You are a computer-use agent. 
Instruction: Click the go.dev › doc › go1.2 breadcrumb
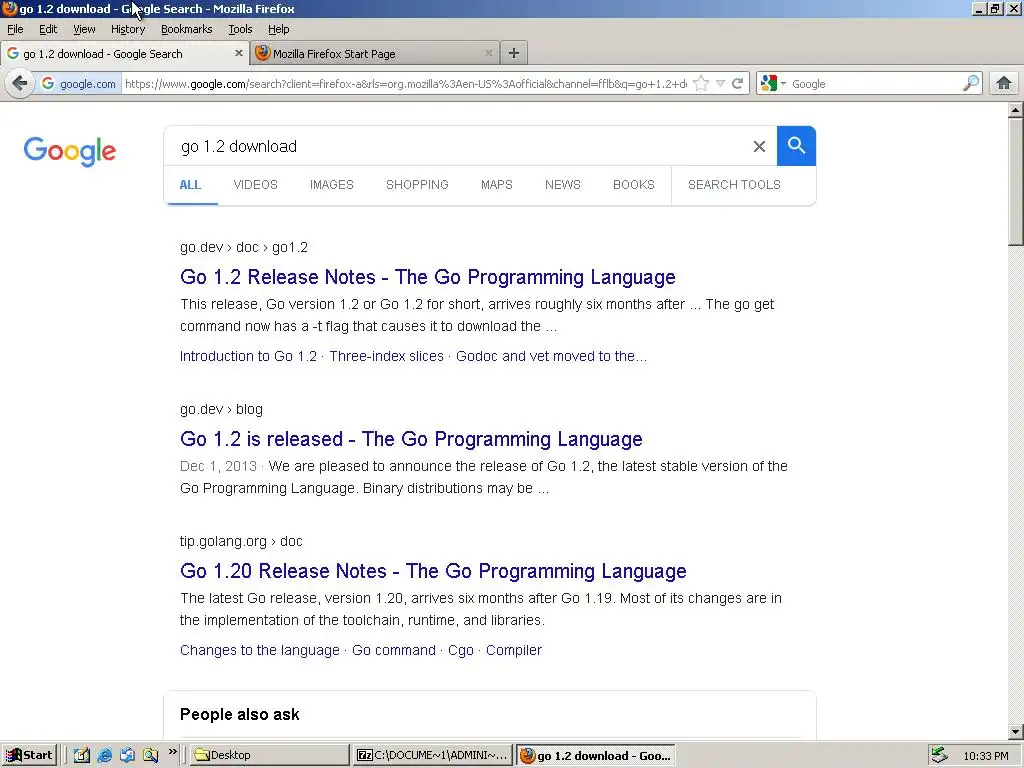(x=244, y=248)
